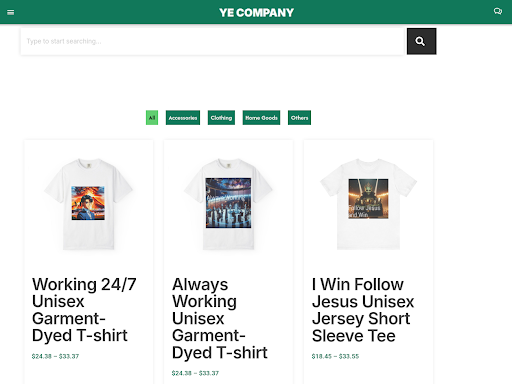Open the chat bubbles icon
Screen dimensions: 512x384
tap(498, 11)
